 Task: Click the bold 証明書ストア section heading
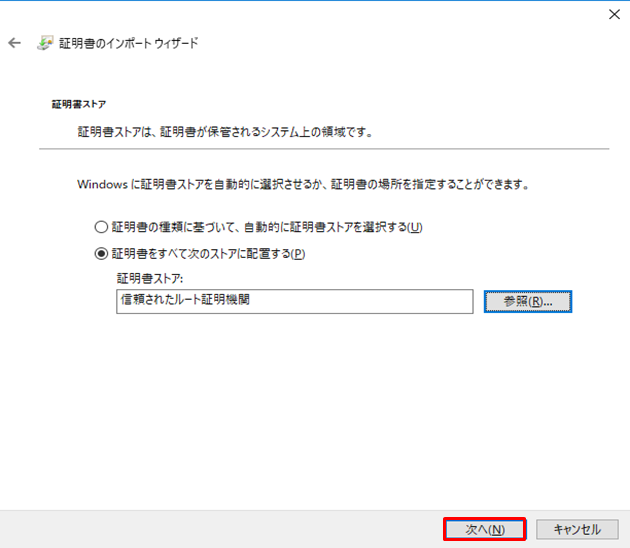(x=79, y=103)
